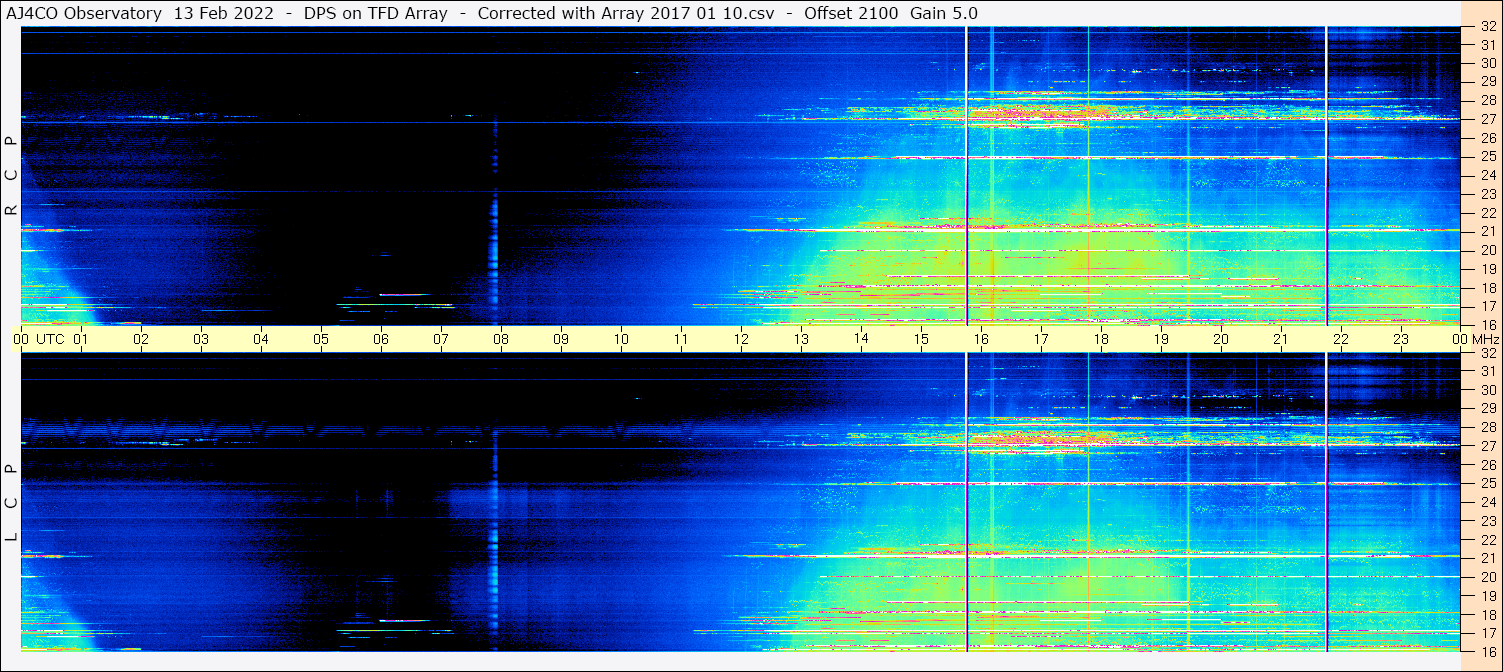
Task: Click 27 MHz label in RCP panel
Action: pyautogui.click(x=1487, y=119)
